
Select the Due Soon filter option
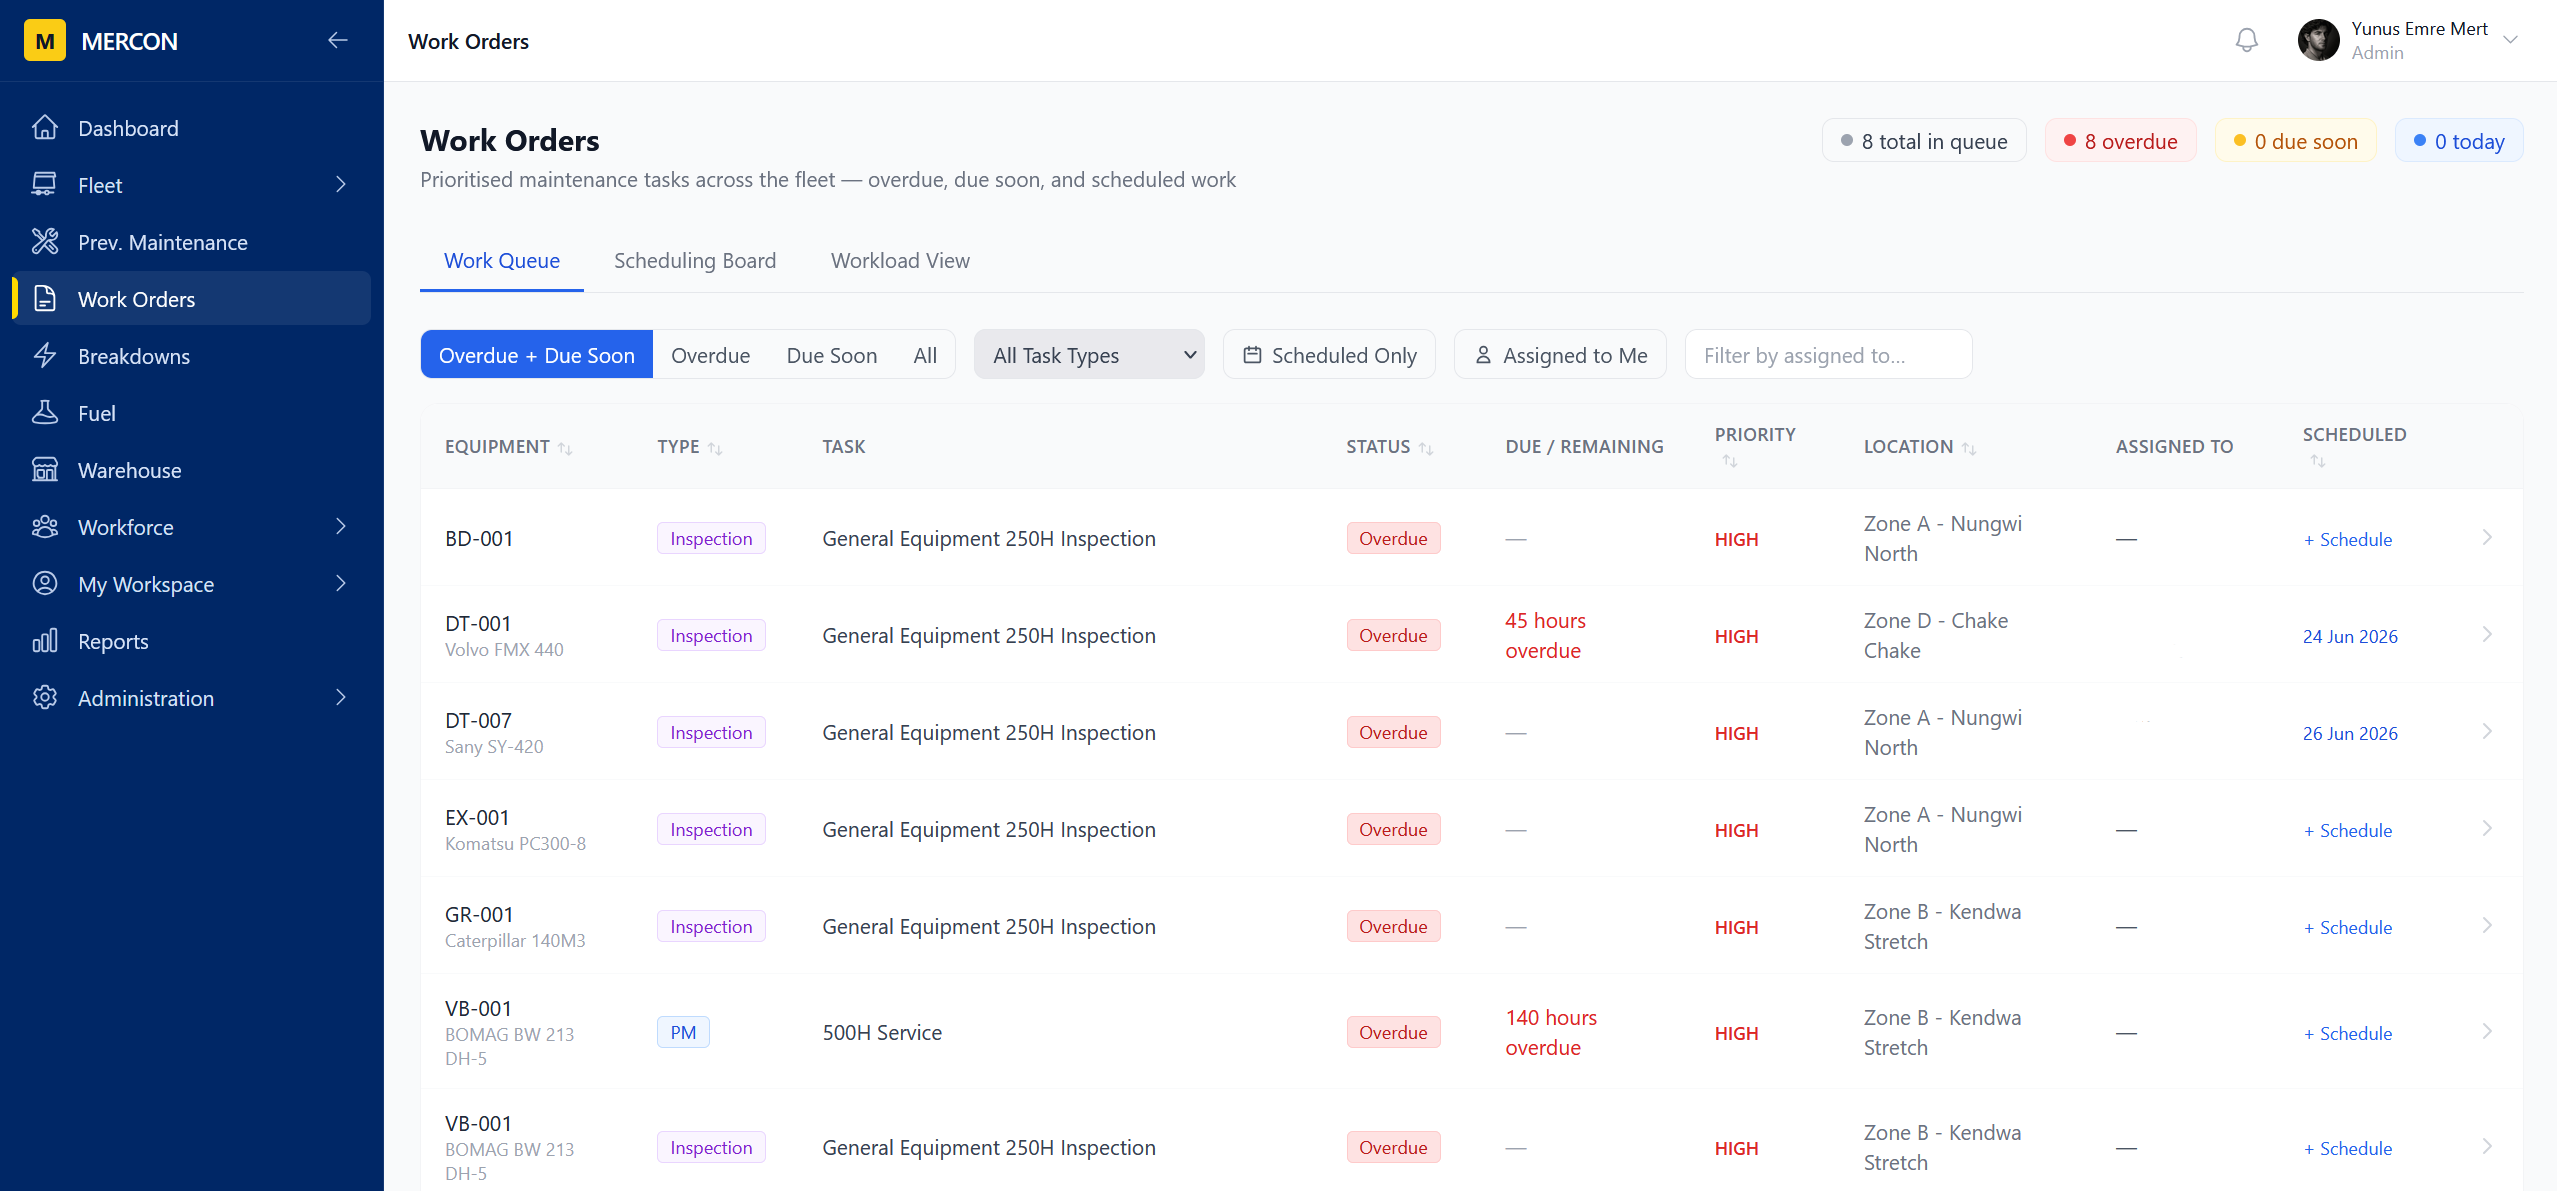pos(832,355)
